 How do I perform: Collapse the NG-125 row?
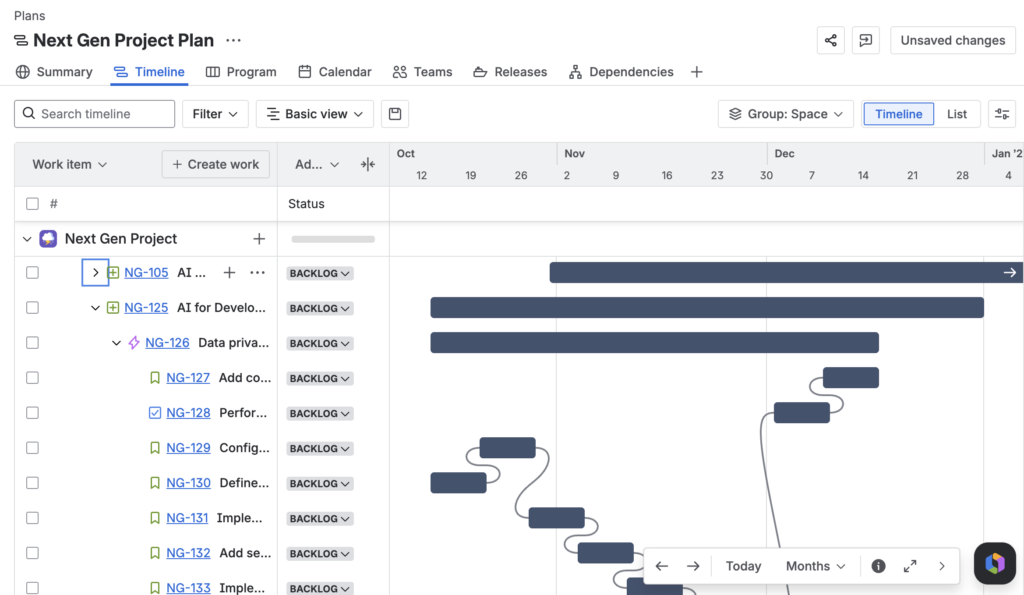[x=95, y=308]
